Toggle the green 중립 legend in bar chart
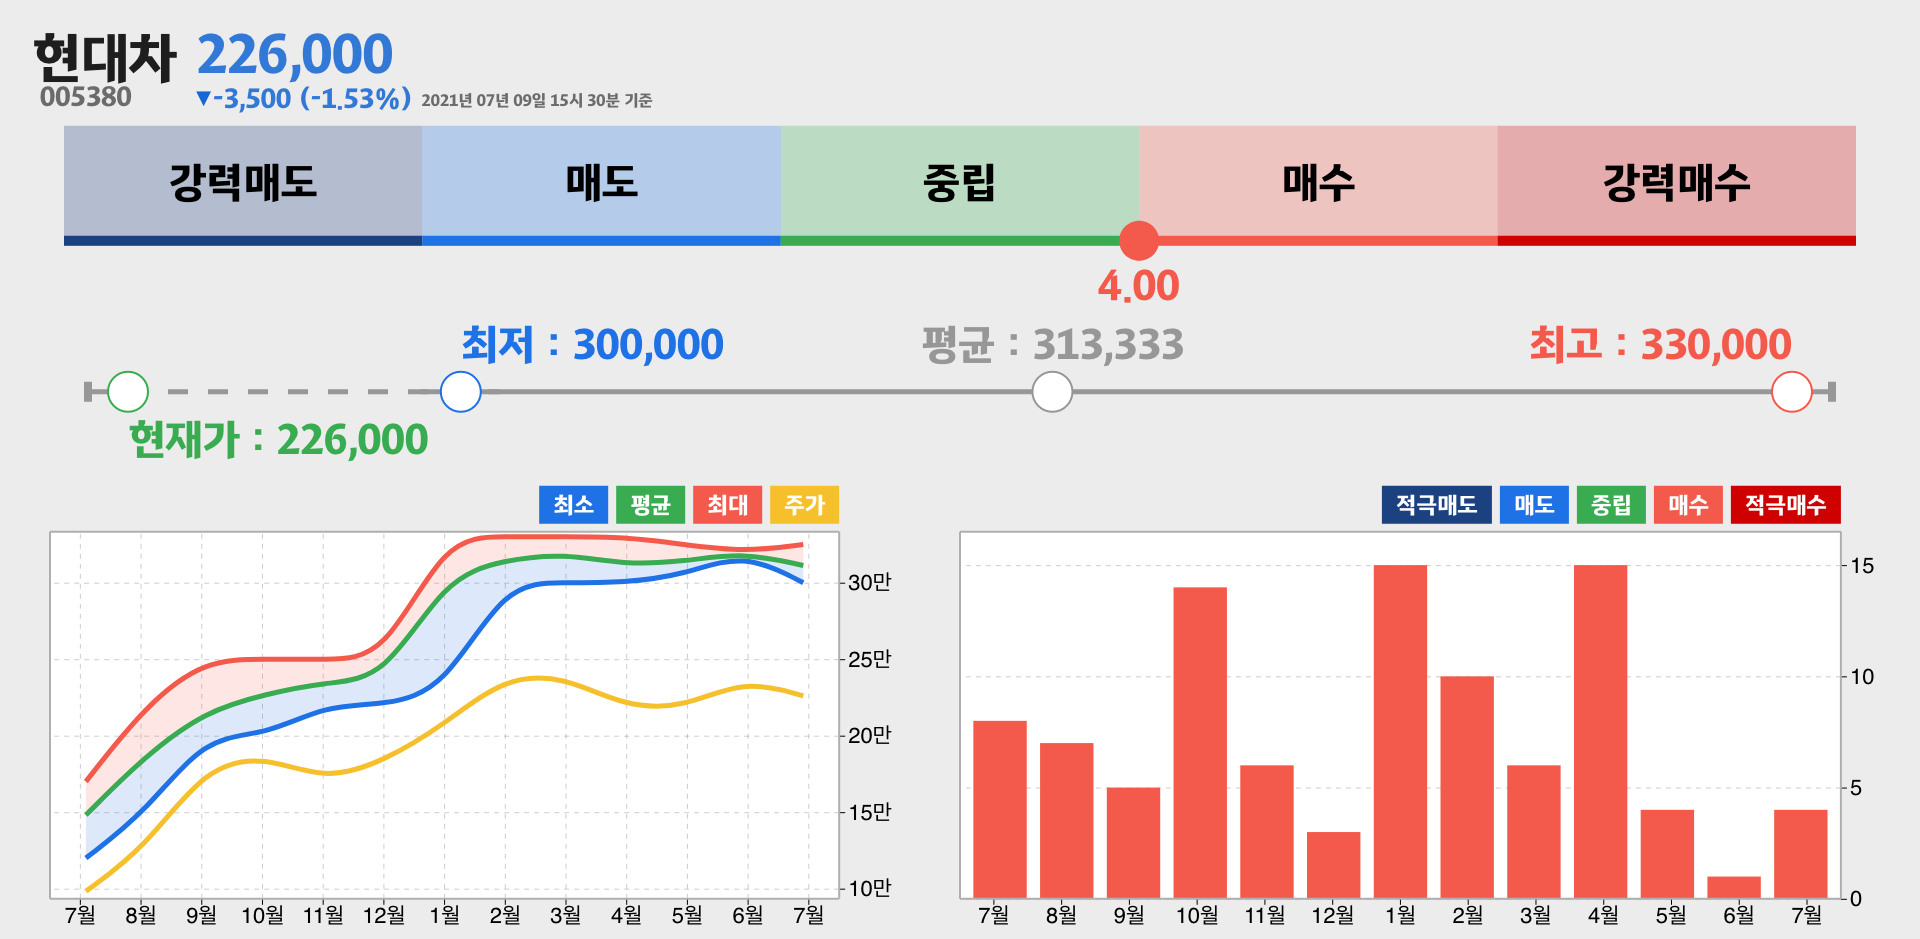The width and height of the screenshot is (1920, 939). [1611, 505]
